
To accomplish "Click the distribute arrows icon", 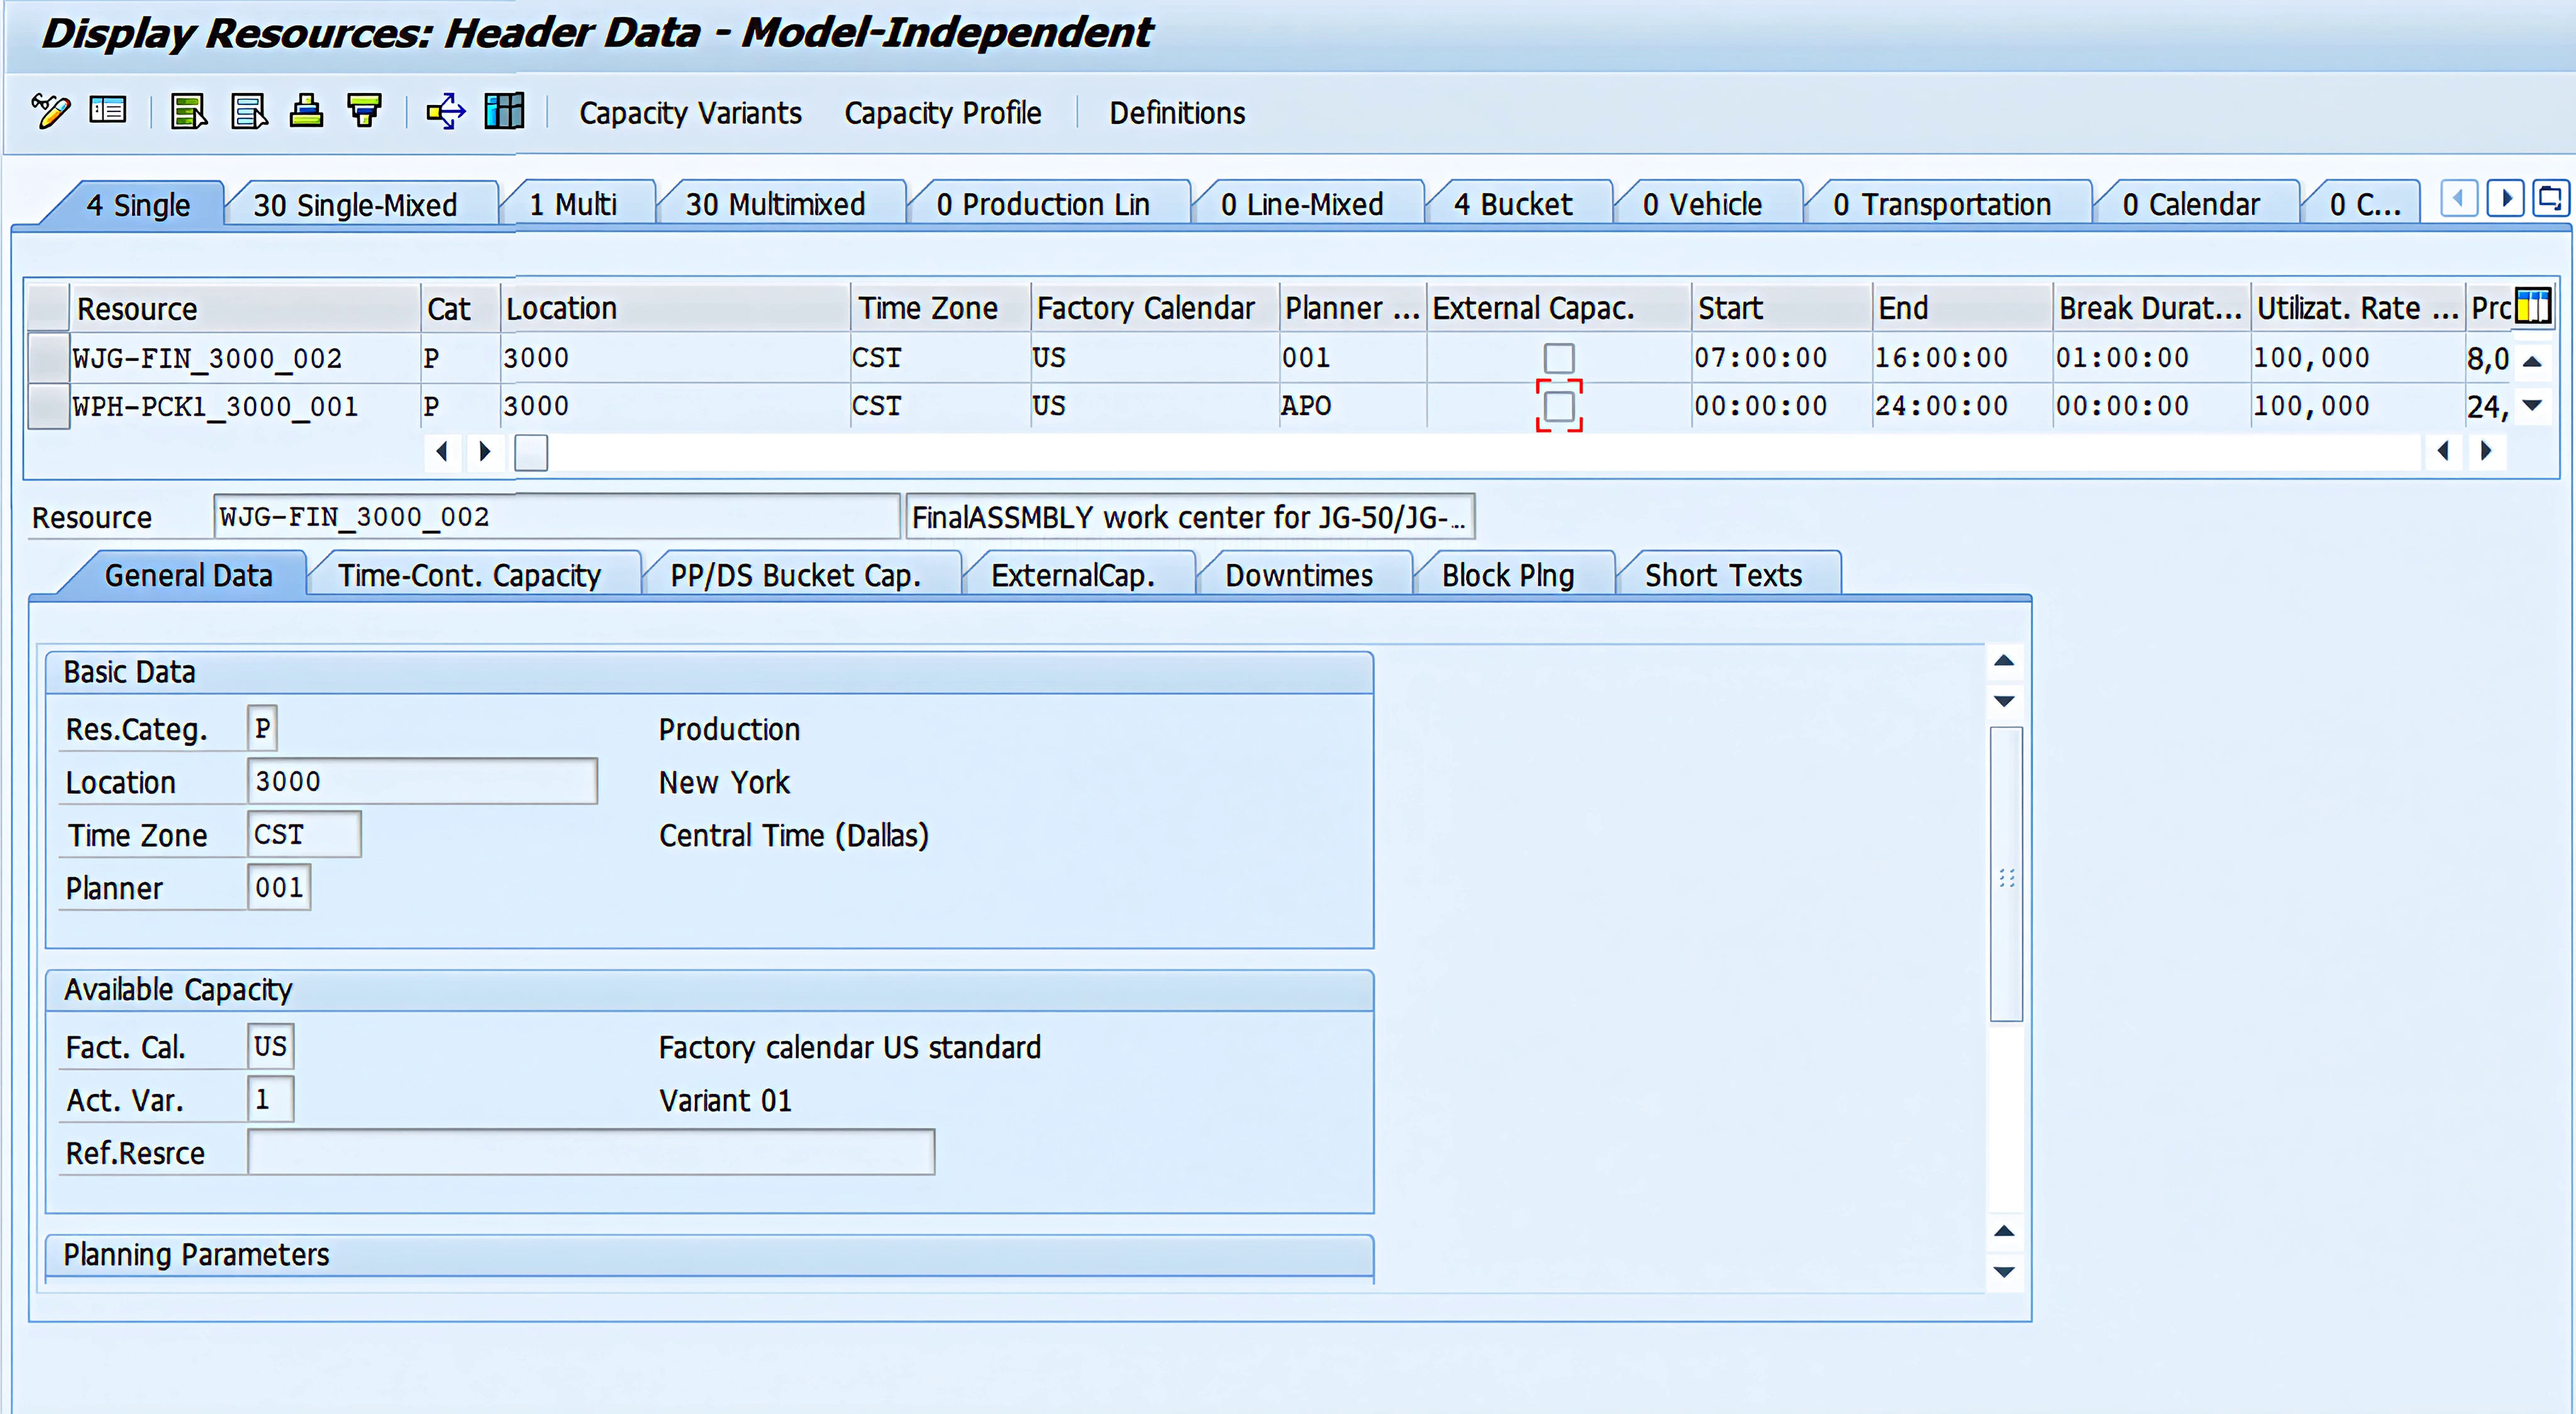I will click(446, 111).
